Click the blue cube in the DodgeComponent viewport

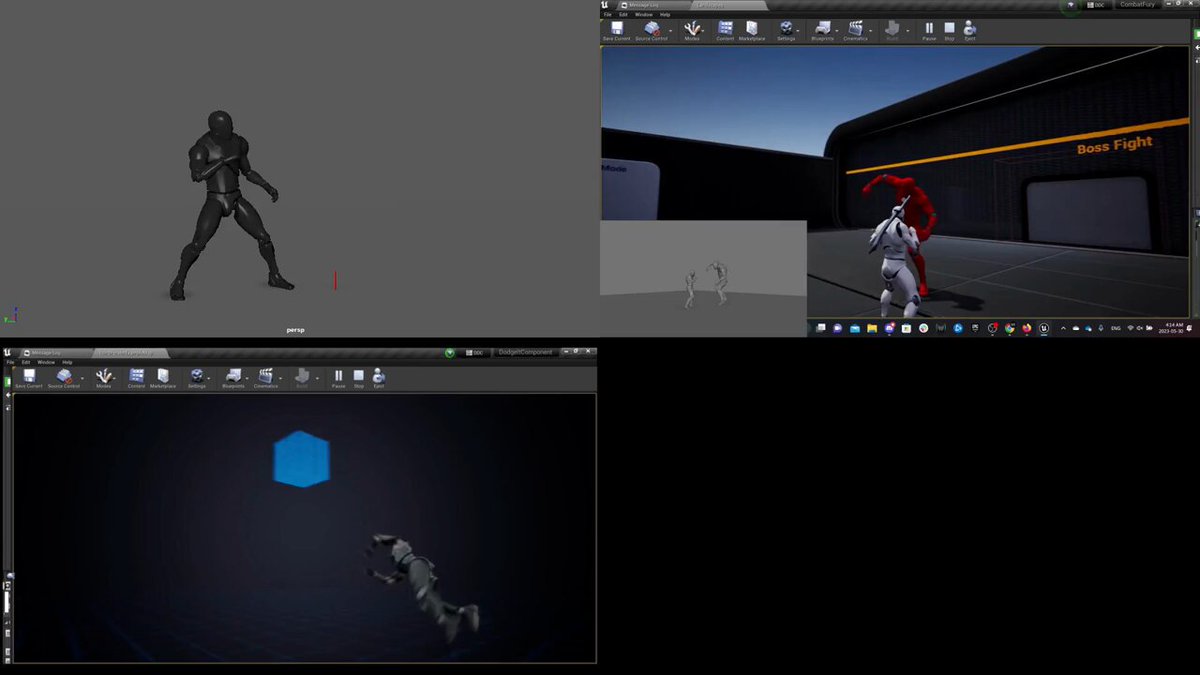coord(301,460)
